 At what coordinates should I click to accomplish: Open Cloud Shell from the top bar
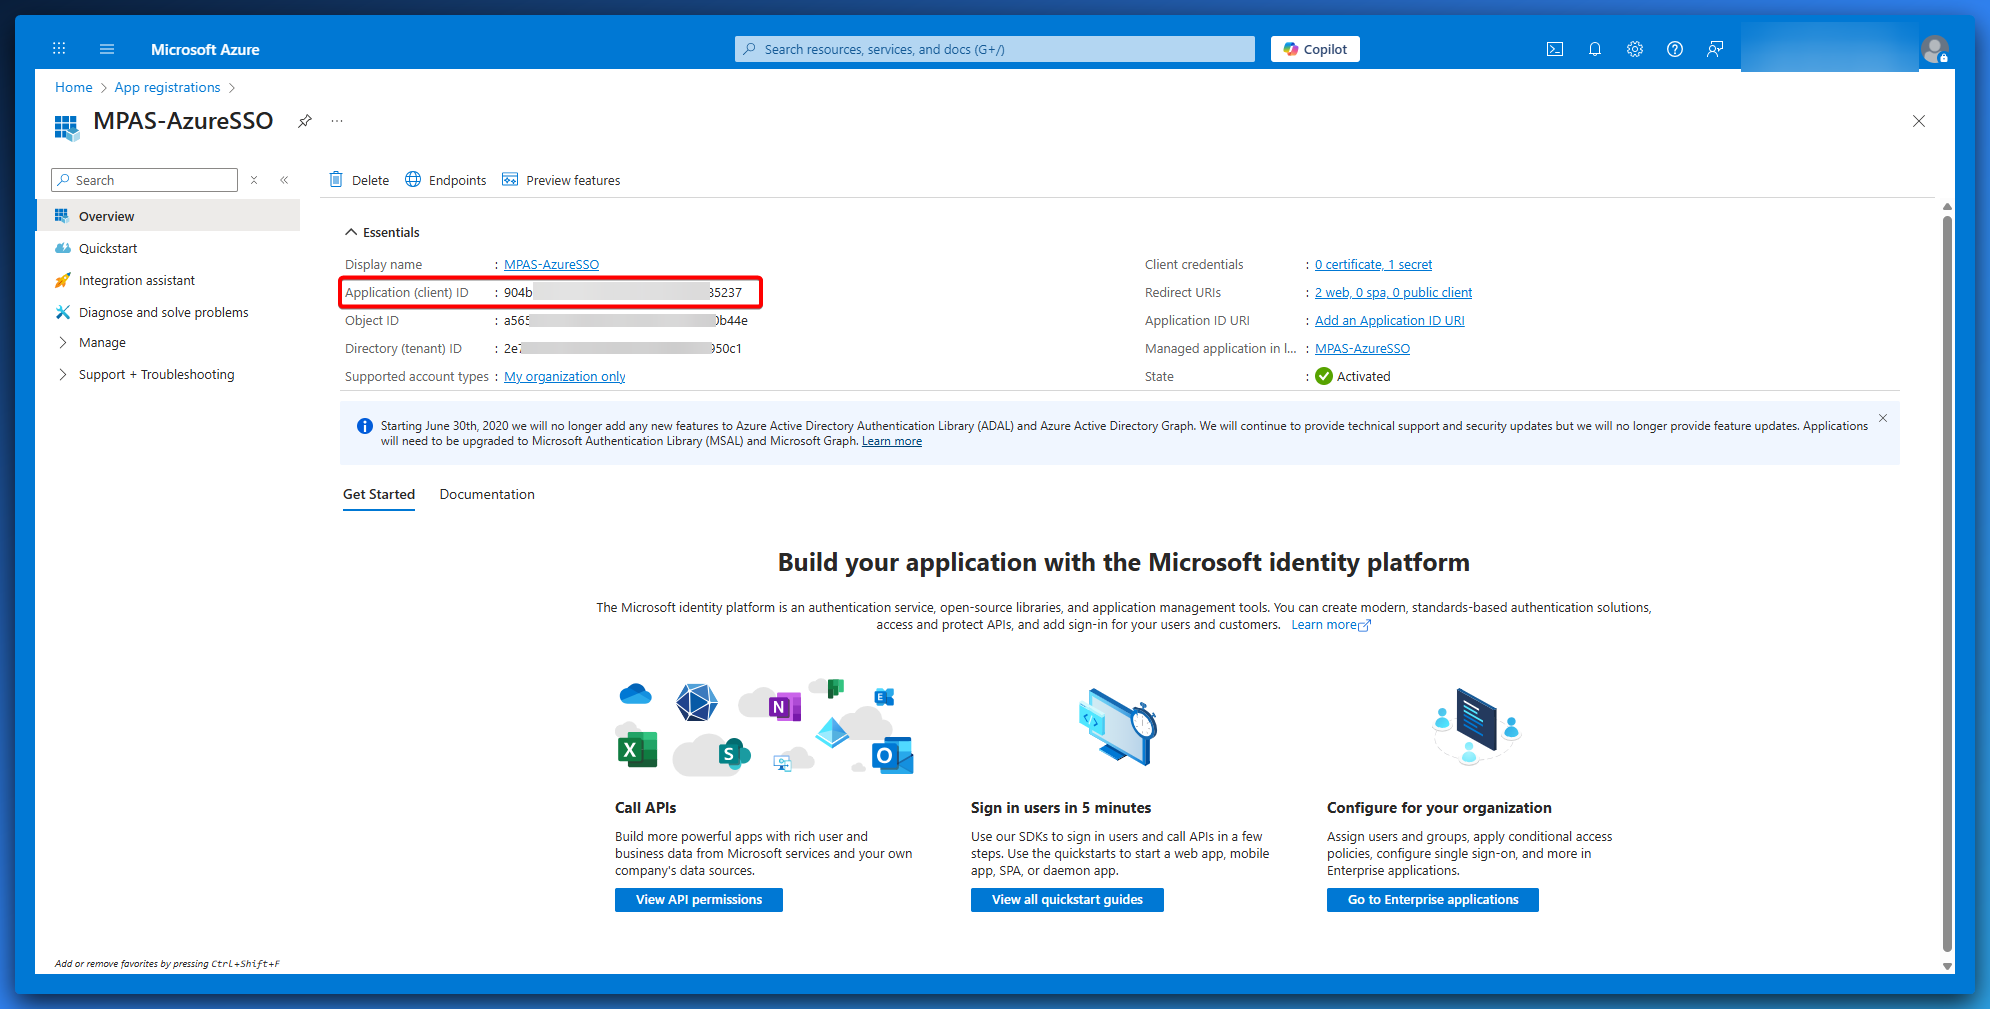(1555, 49)
